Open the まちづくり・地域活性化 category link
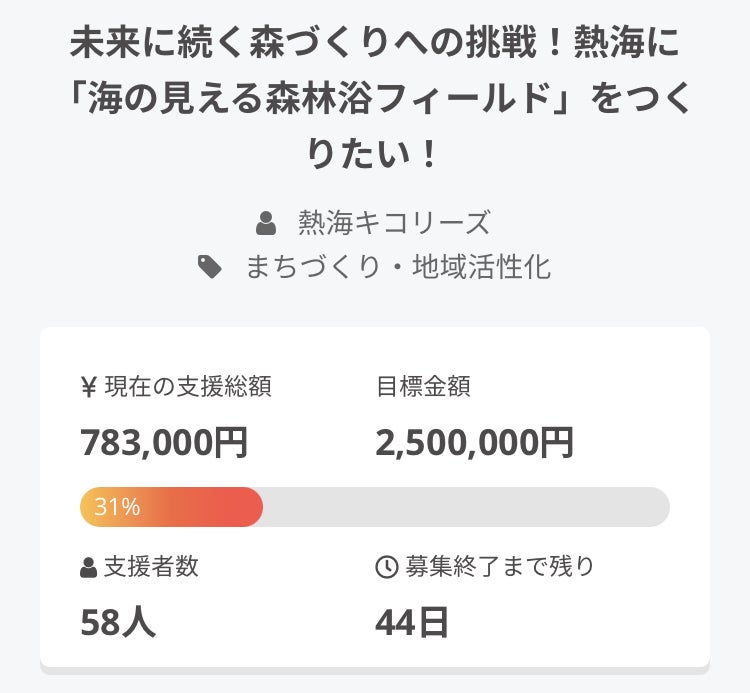Screen dimensions: 750x693 [398, 267]
